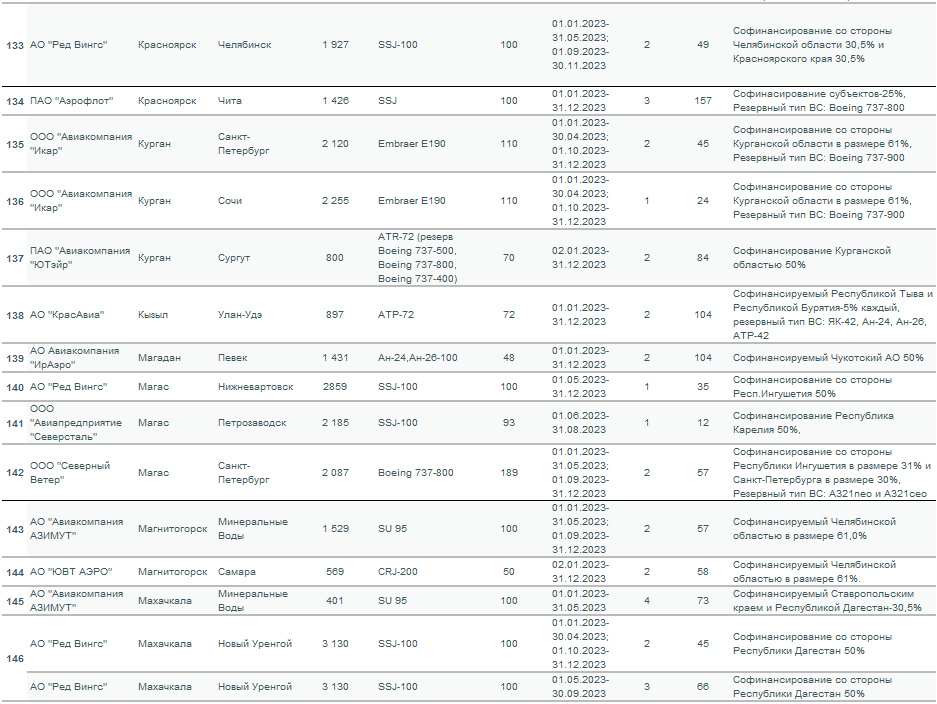
Task: Click destination Нижневартовск
Action: tap(256, 387)
